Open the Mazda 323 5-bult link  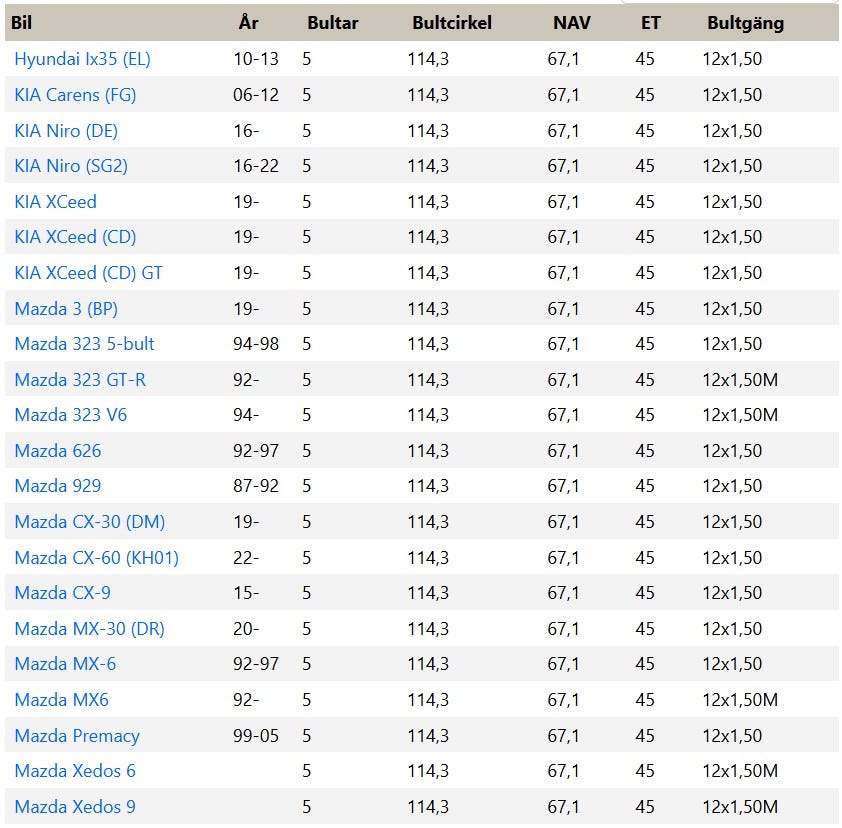pos(84,344)
